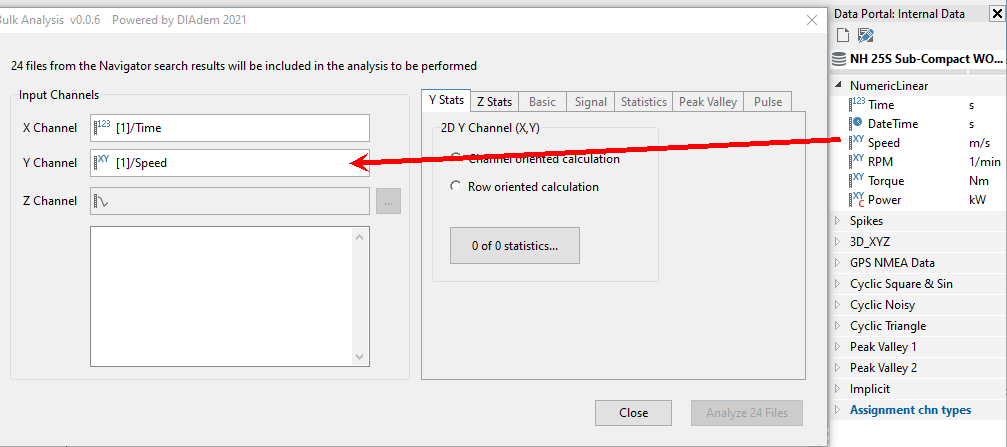Screen dimensions: 1007x447
Task: Expand the Spikes channel group
Action: pos(838,221)
